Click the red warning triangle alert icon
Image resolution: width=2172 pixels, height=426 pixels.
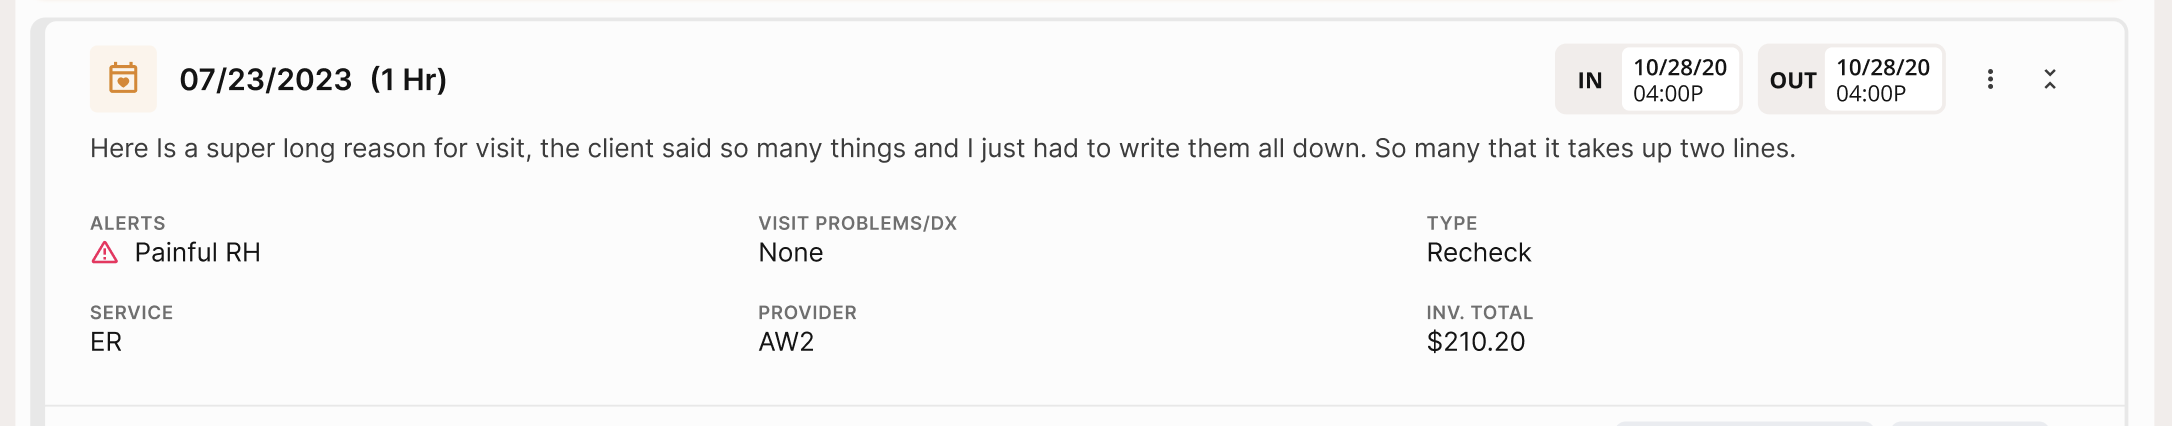coord(105,253)
